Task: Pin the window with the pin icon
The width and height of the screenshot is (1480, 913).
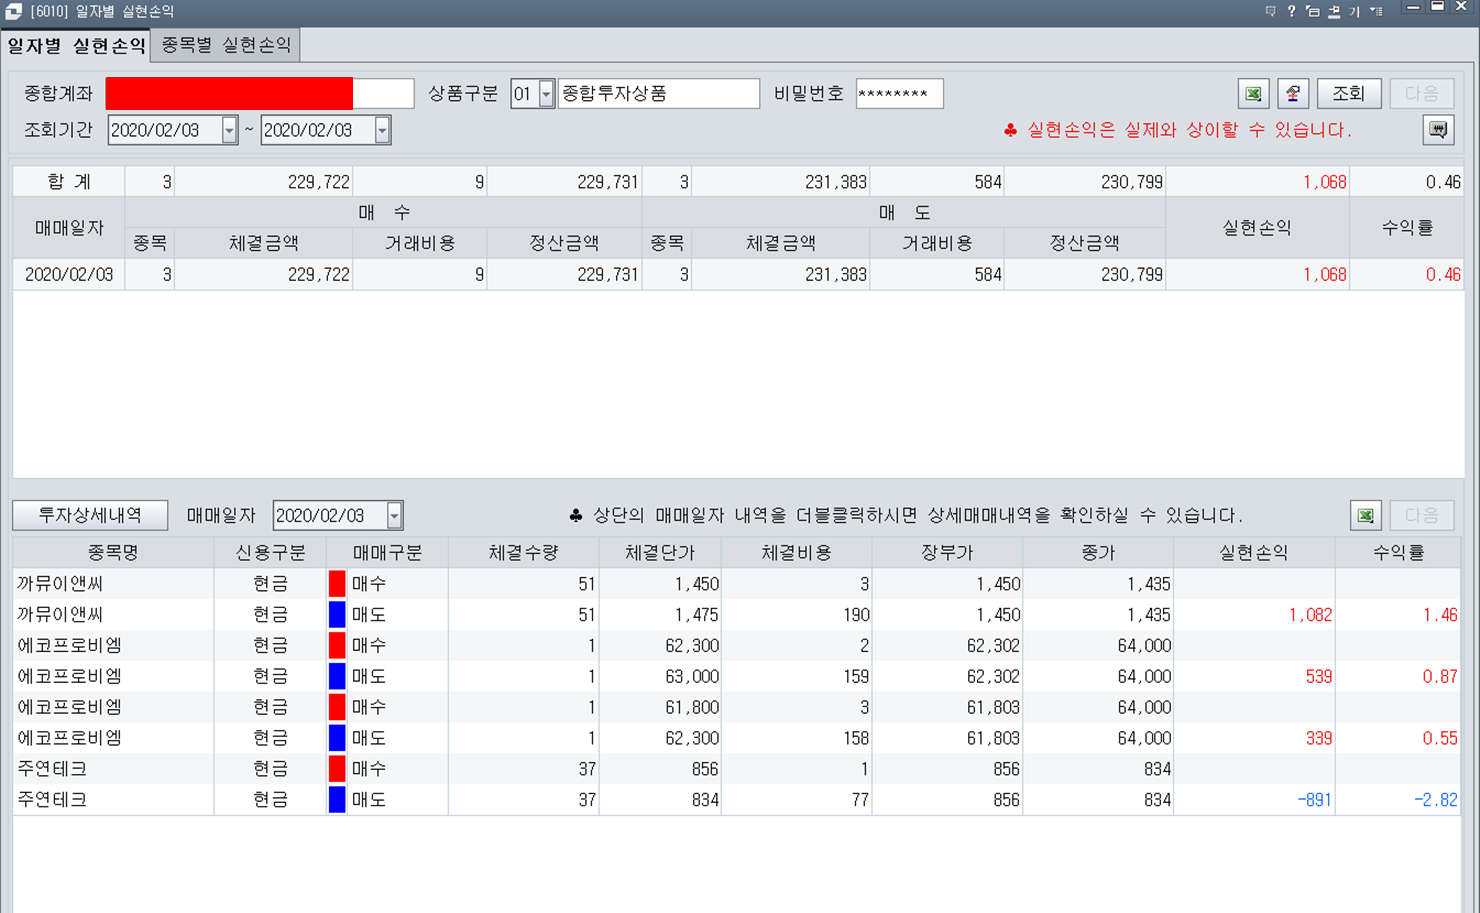Action: coord(1333,11)
